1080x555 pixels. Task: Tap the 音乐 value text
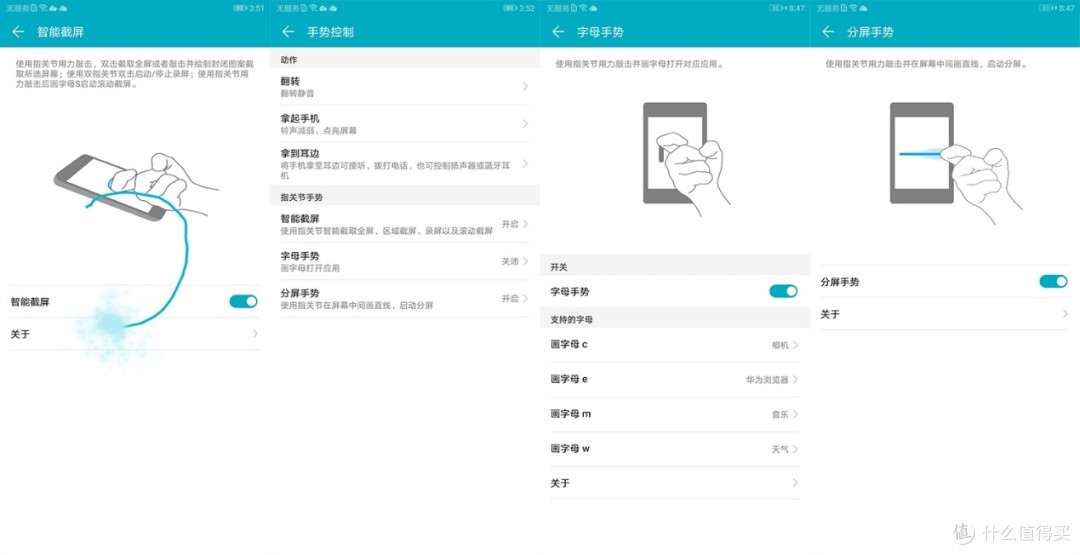point(780,415)
